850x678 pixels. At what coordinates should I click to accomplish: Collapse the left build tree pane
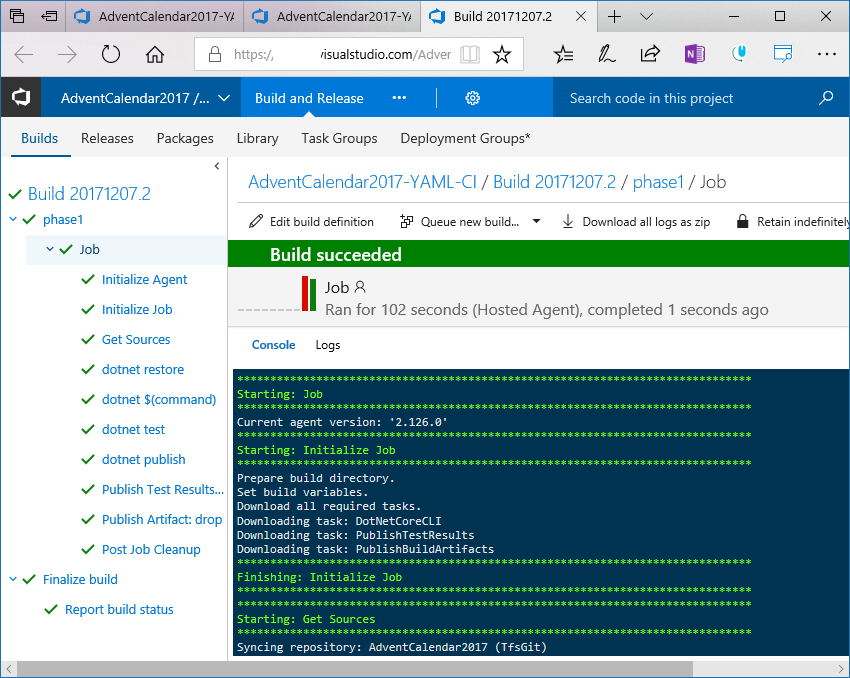click(x=217, y=166)
